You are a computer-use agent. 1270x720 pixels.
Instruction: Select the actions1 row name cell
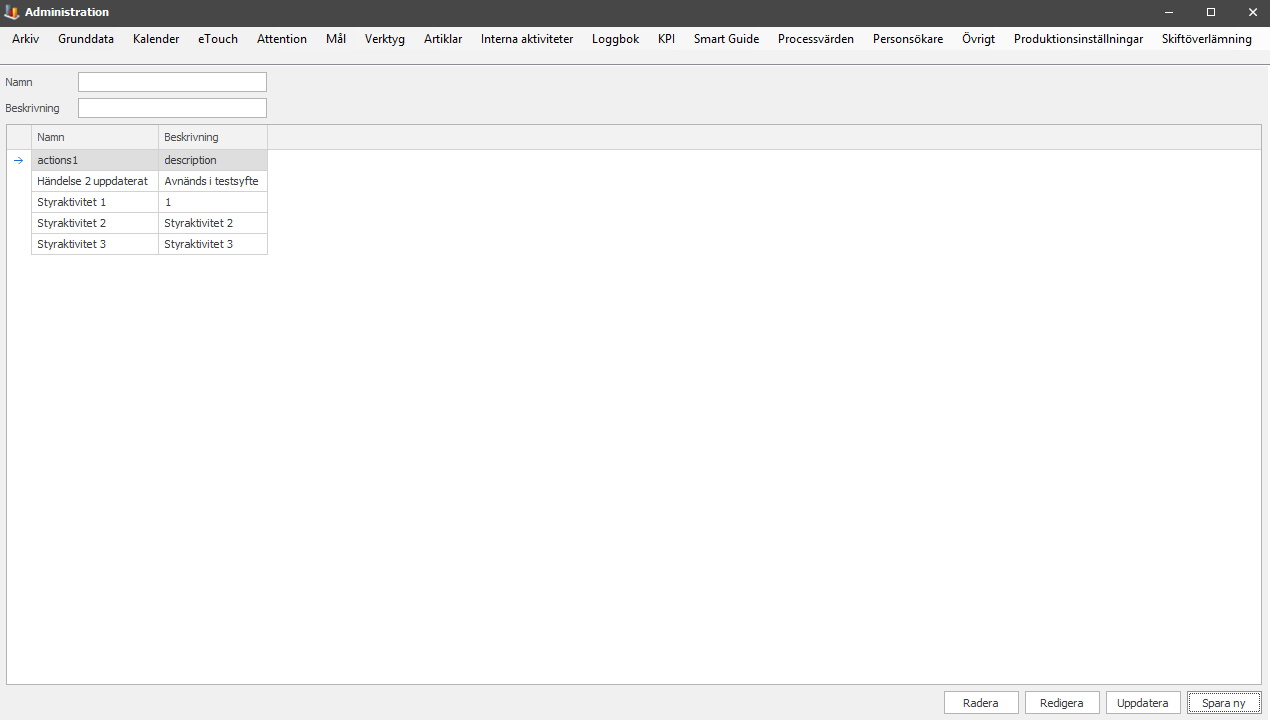[x=95, y=160]
